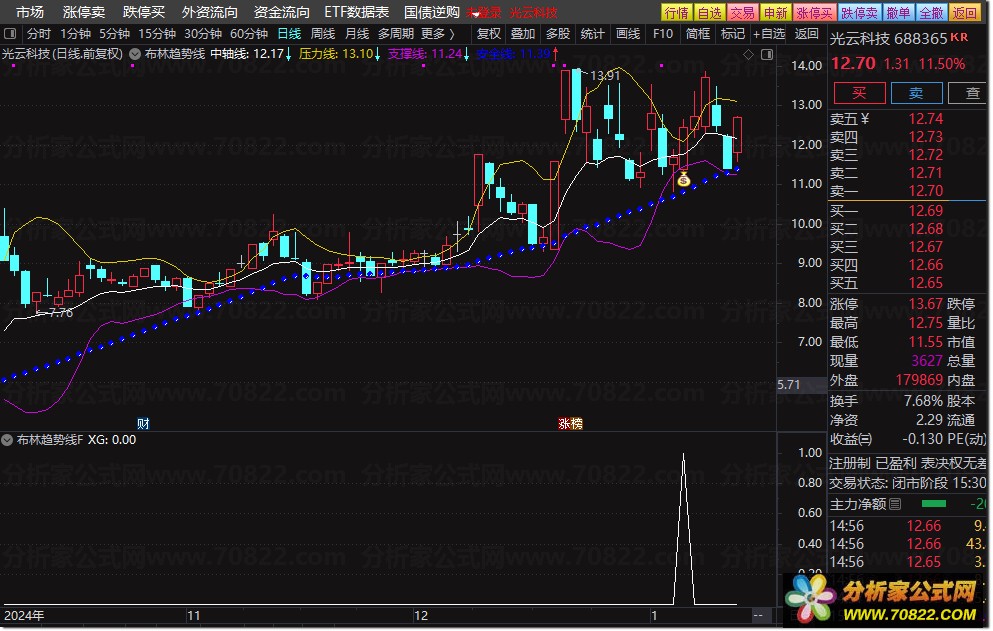Click the KR tag beside stock code
Screen dimensions: 993x631
click(x=959, y=37)
